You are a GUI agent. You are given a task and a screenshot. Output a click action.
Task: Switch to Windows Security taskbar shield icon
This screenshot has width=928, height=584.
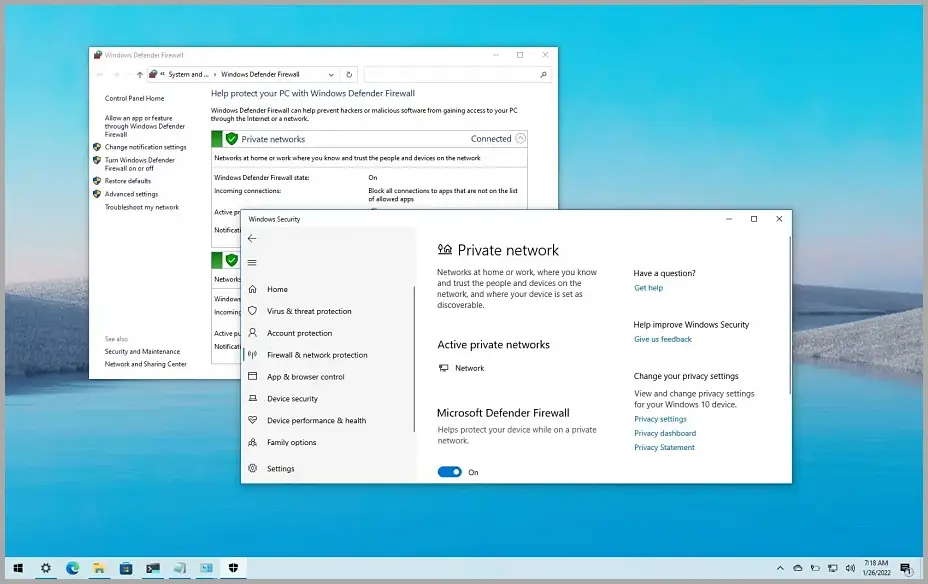233,569
